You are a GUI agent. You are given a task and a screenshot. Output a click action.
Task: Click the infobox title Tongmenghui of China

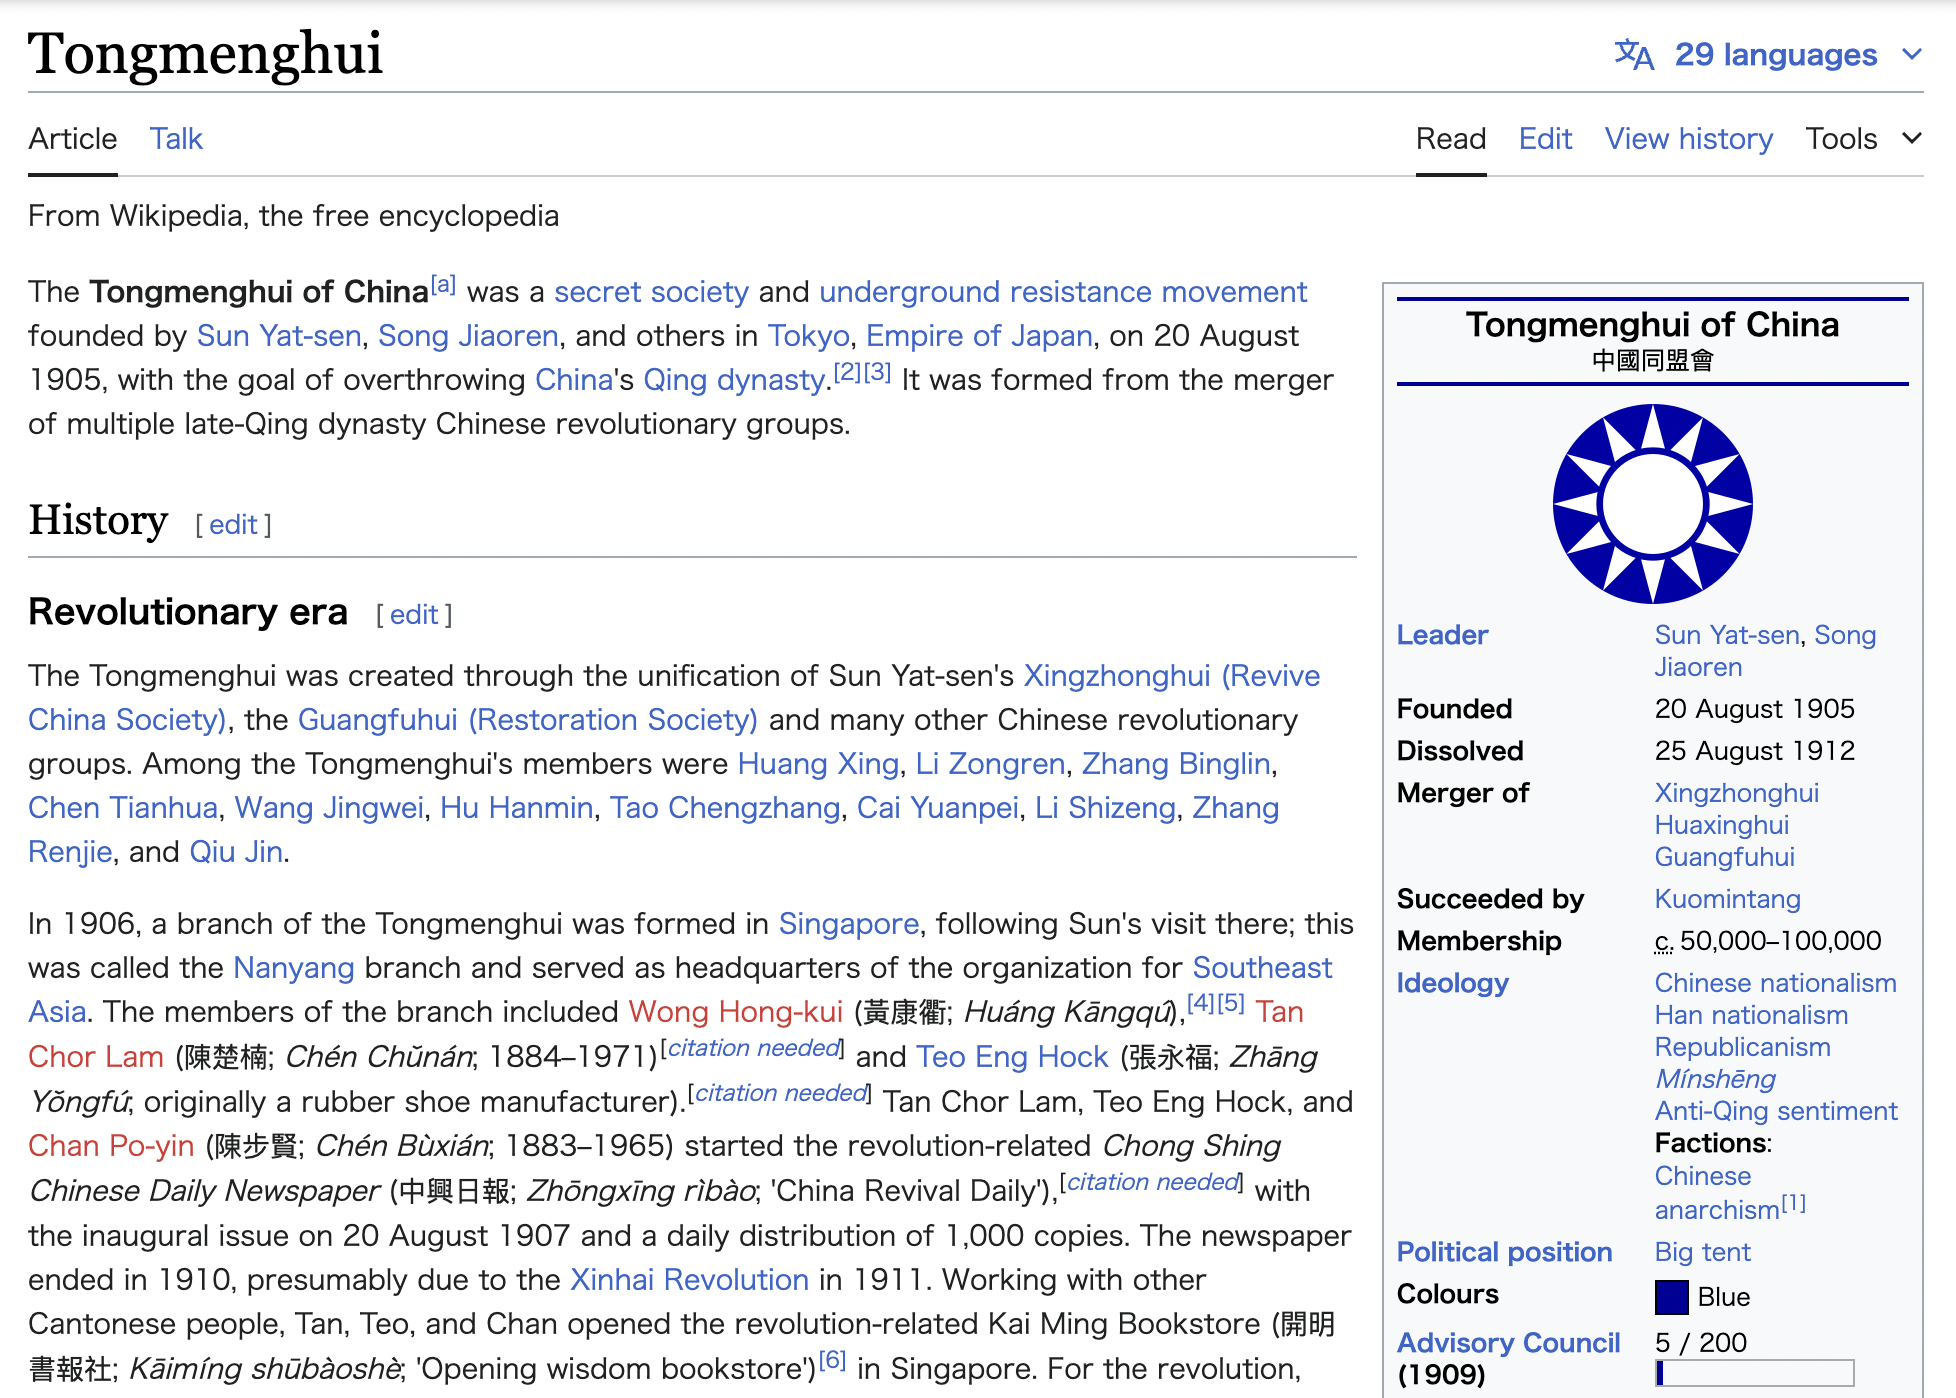click(x=1653, y=325)
